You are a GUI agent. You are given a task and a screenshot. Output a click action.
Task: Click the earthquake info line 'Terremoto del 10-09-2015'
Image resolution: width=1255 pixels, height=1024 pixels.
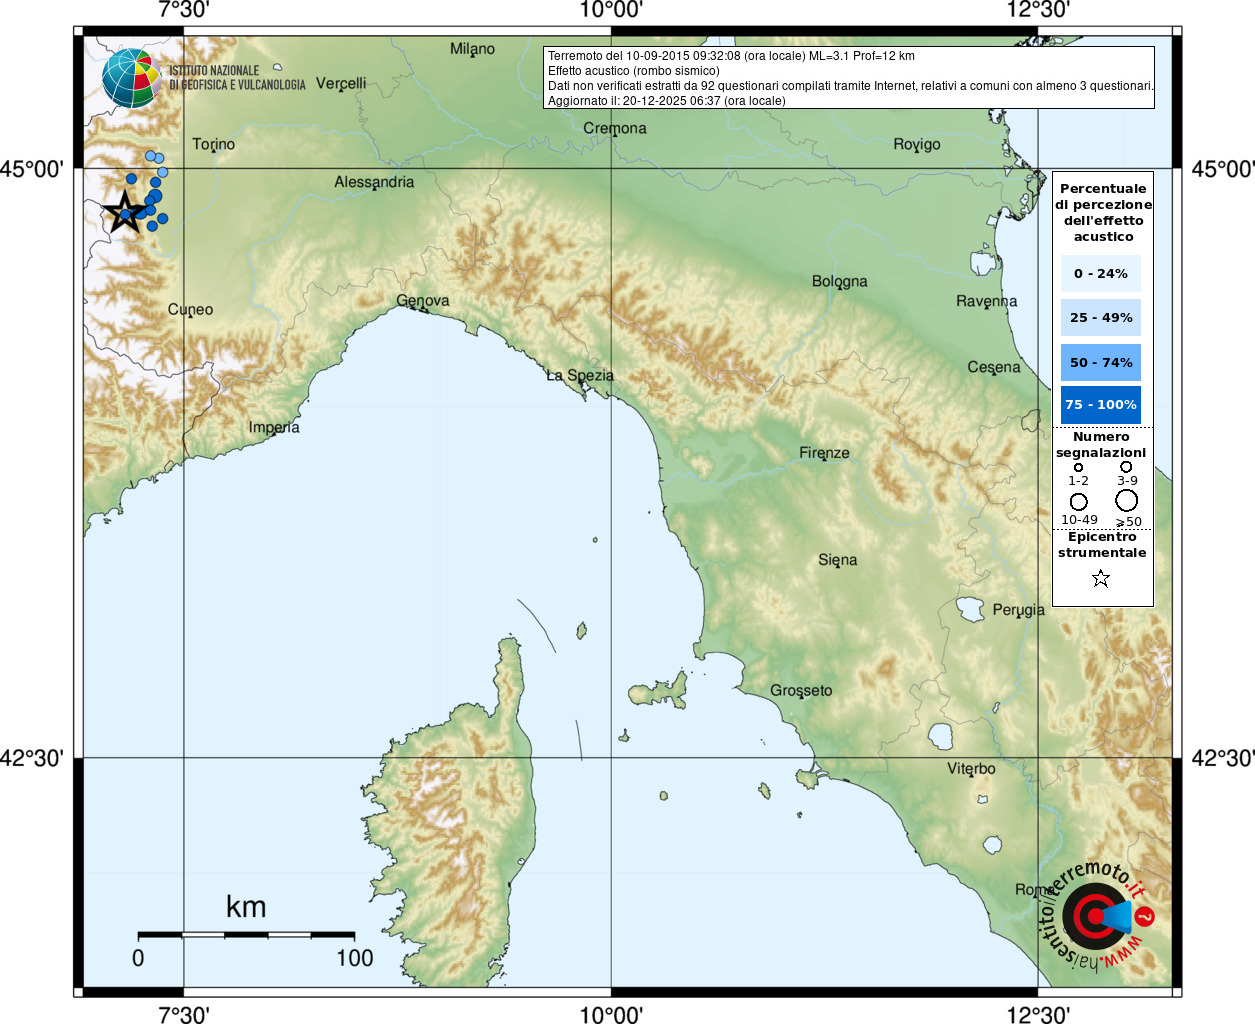click(731, 56)
